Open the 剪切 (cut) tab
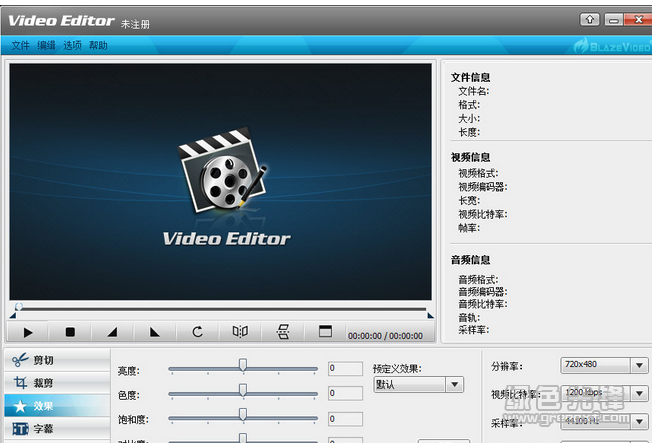The height and width of the screenshot is (443, 652). point(57,360)
